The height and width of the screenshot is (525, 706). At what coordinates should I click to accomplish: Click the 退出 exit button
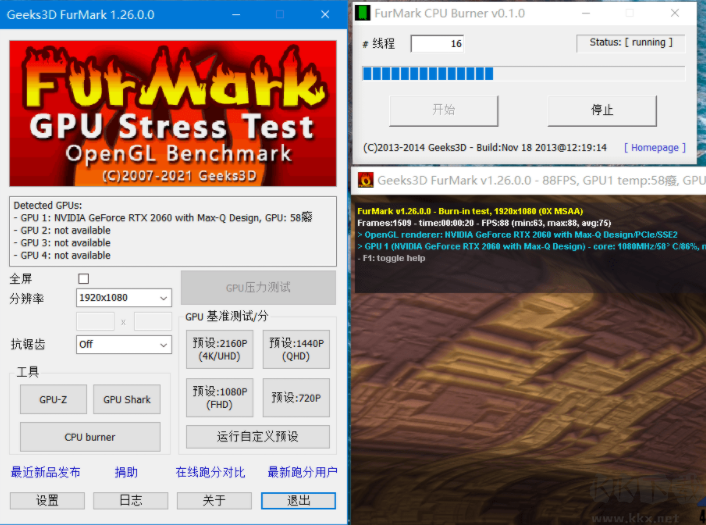click(x=299, y=501)
